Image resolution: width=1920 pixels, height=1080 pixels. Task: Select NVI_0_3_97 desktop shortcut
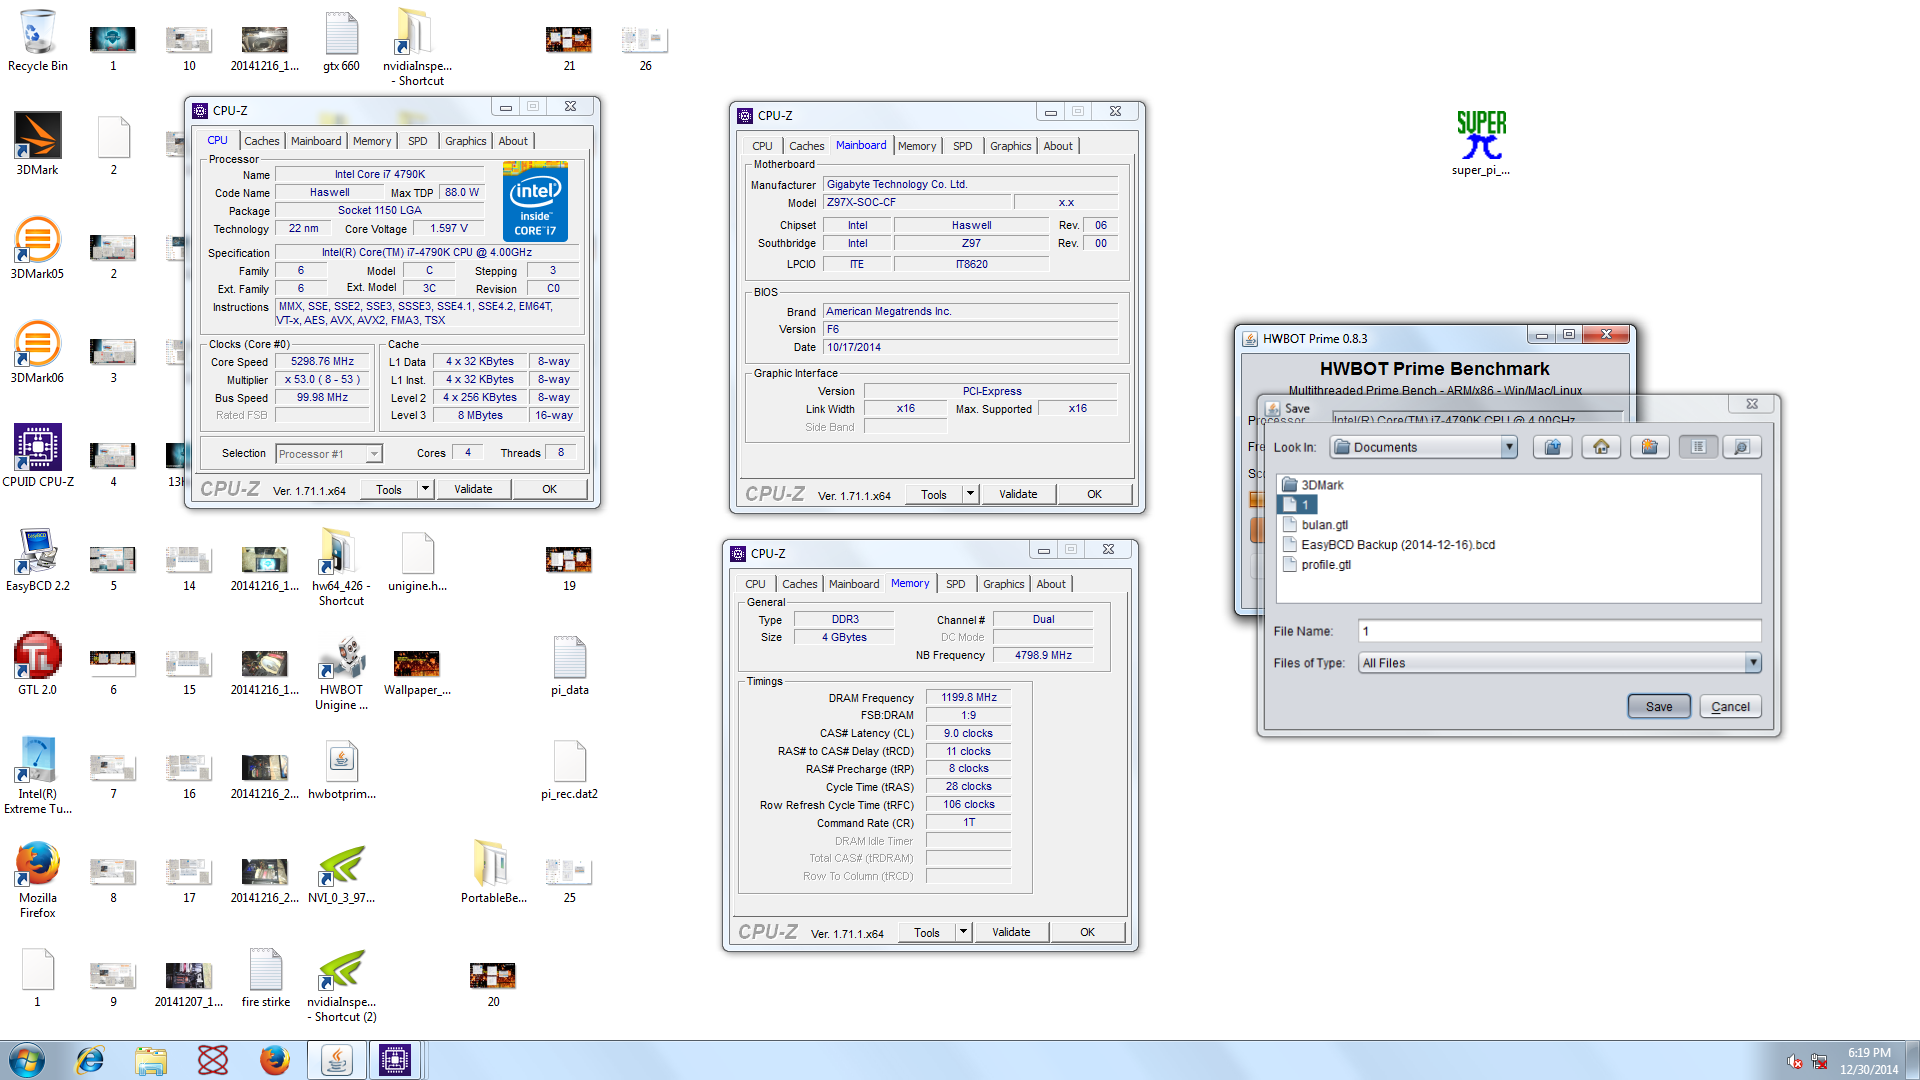(x=341, y=873)
